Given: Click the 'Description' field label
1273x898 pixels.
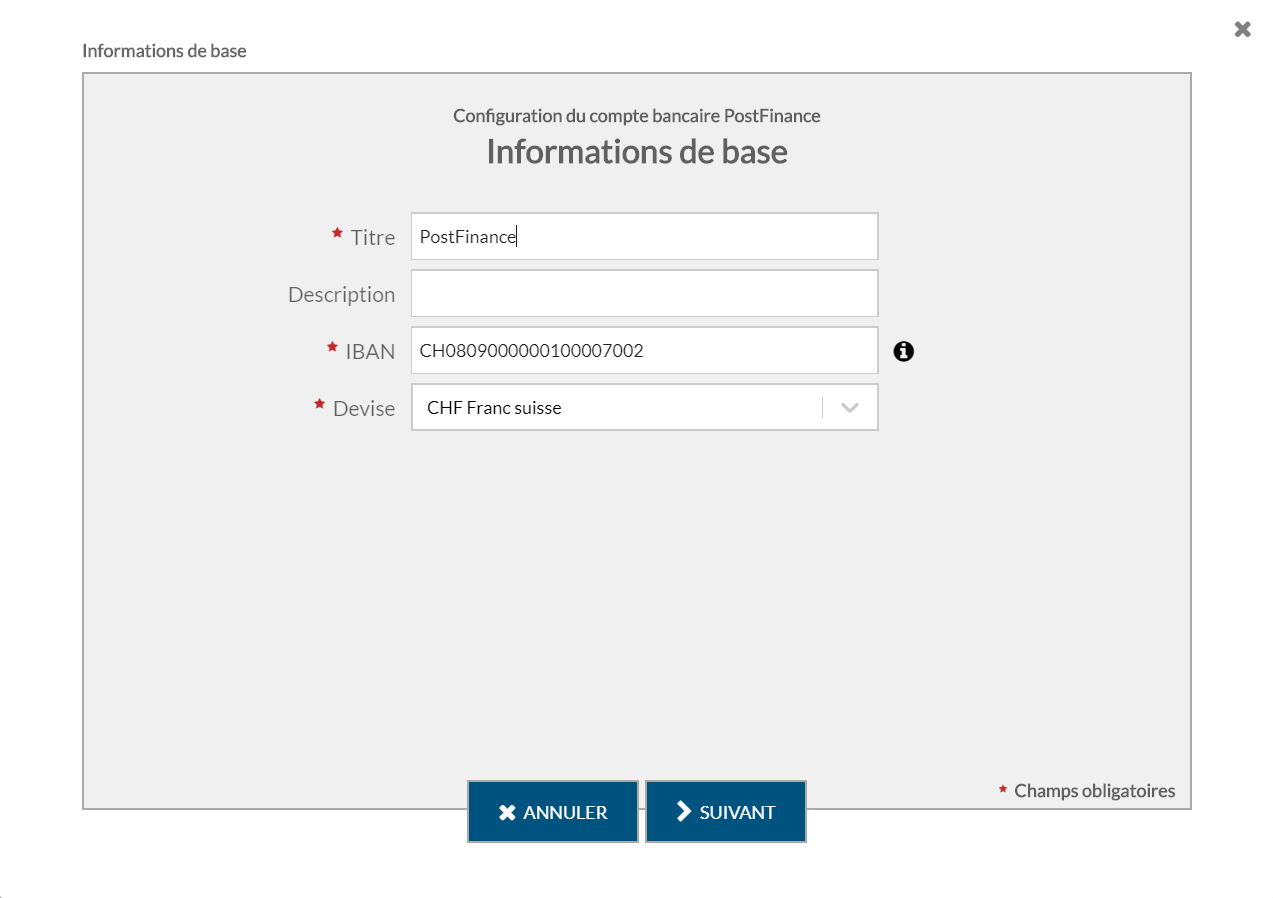Looking at the screenshot, I should pyautogui.click(x=341, y=295).
